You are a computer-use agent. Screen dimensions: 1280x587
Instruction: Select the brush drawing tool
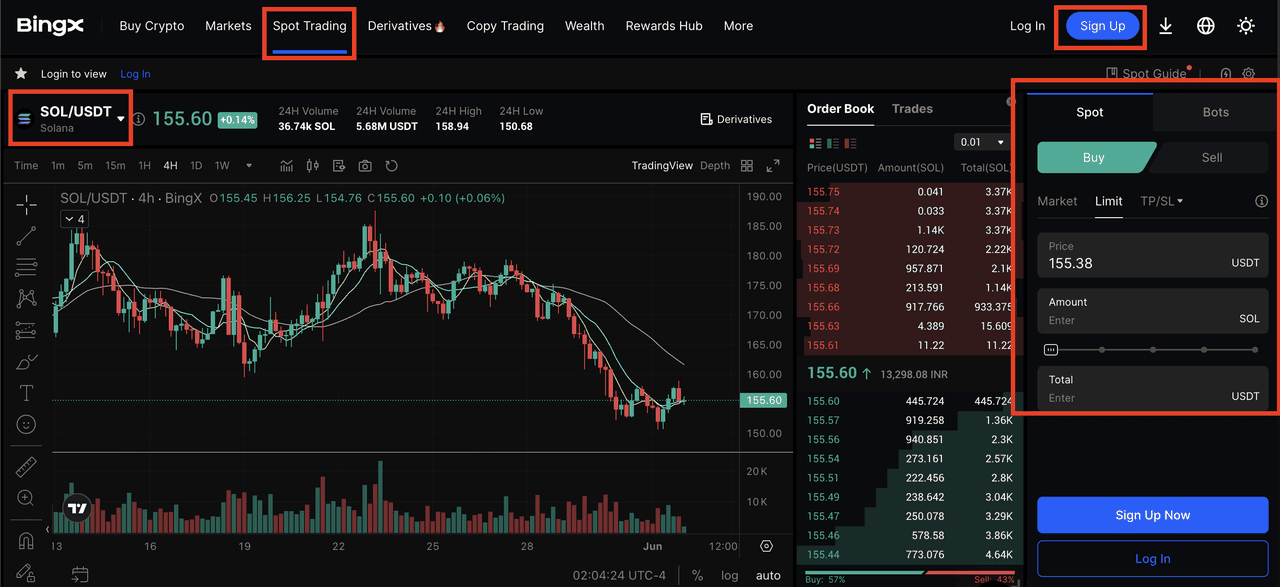27,361
